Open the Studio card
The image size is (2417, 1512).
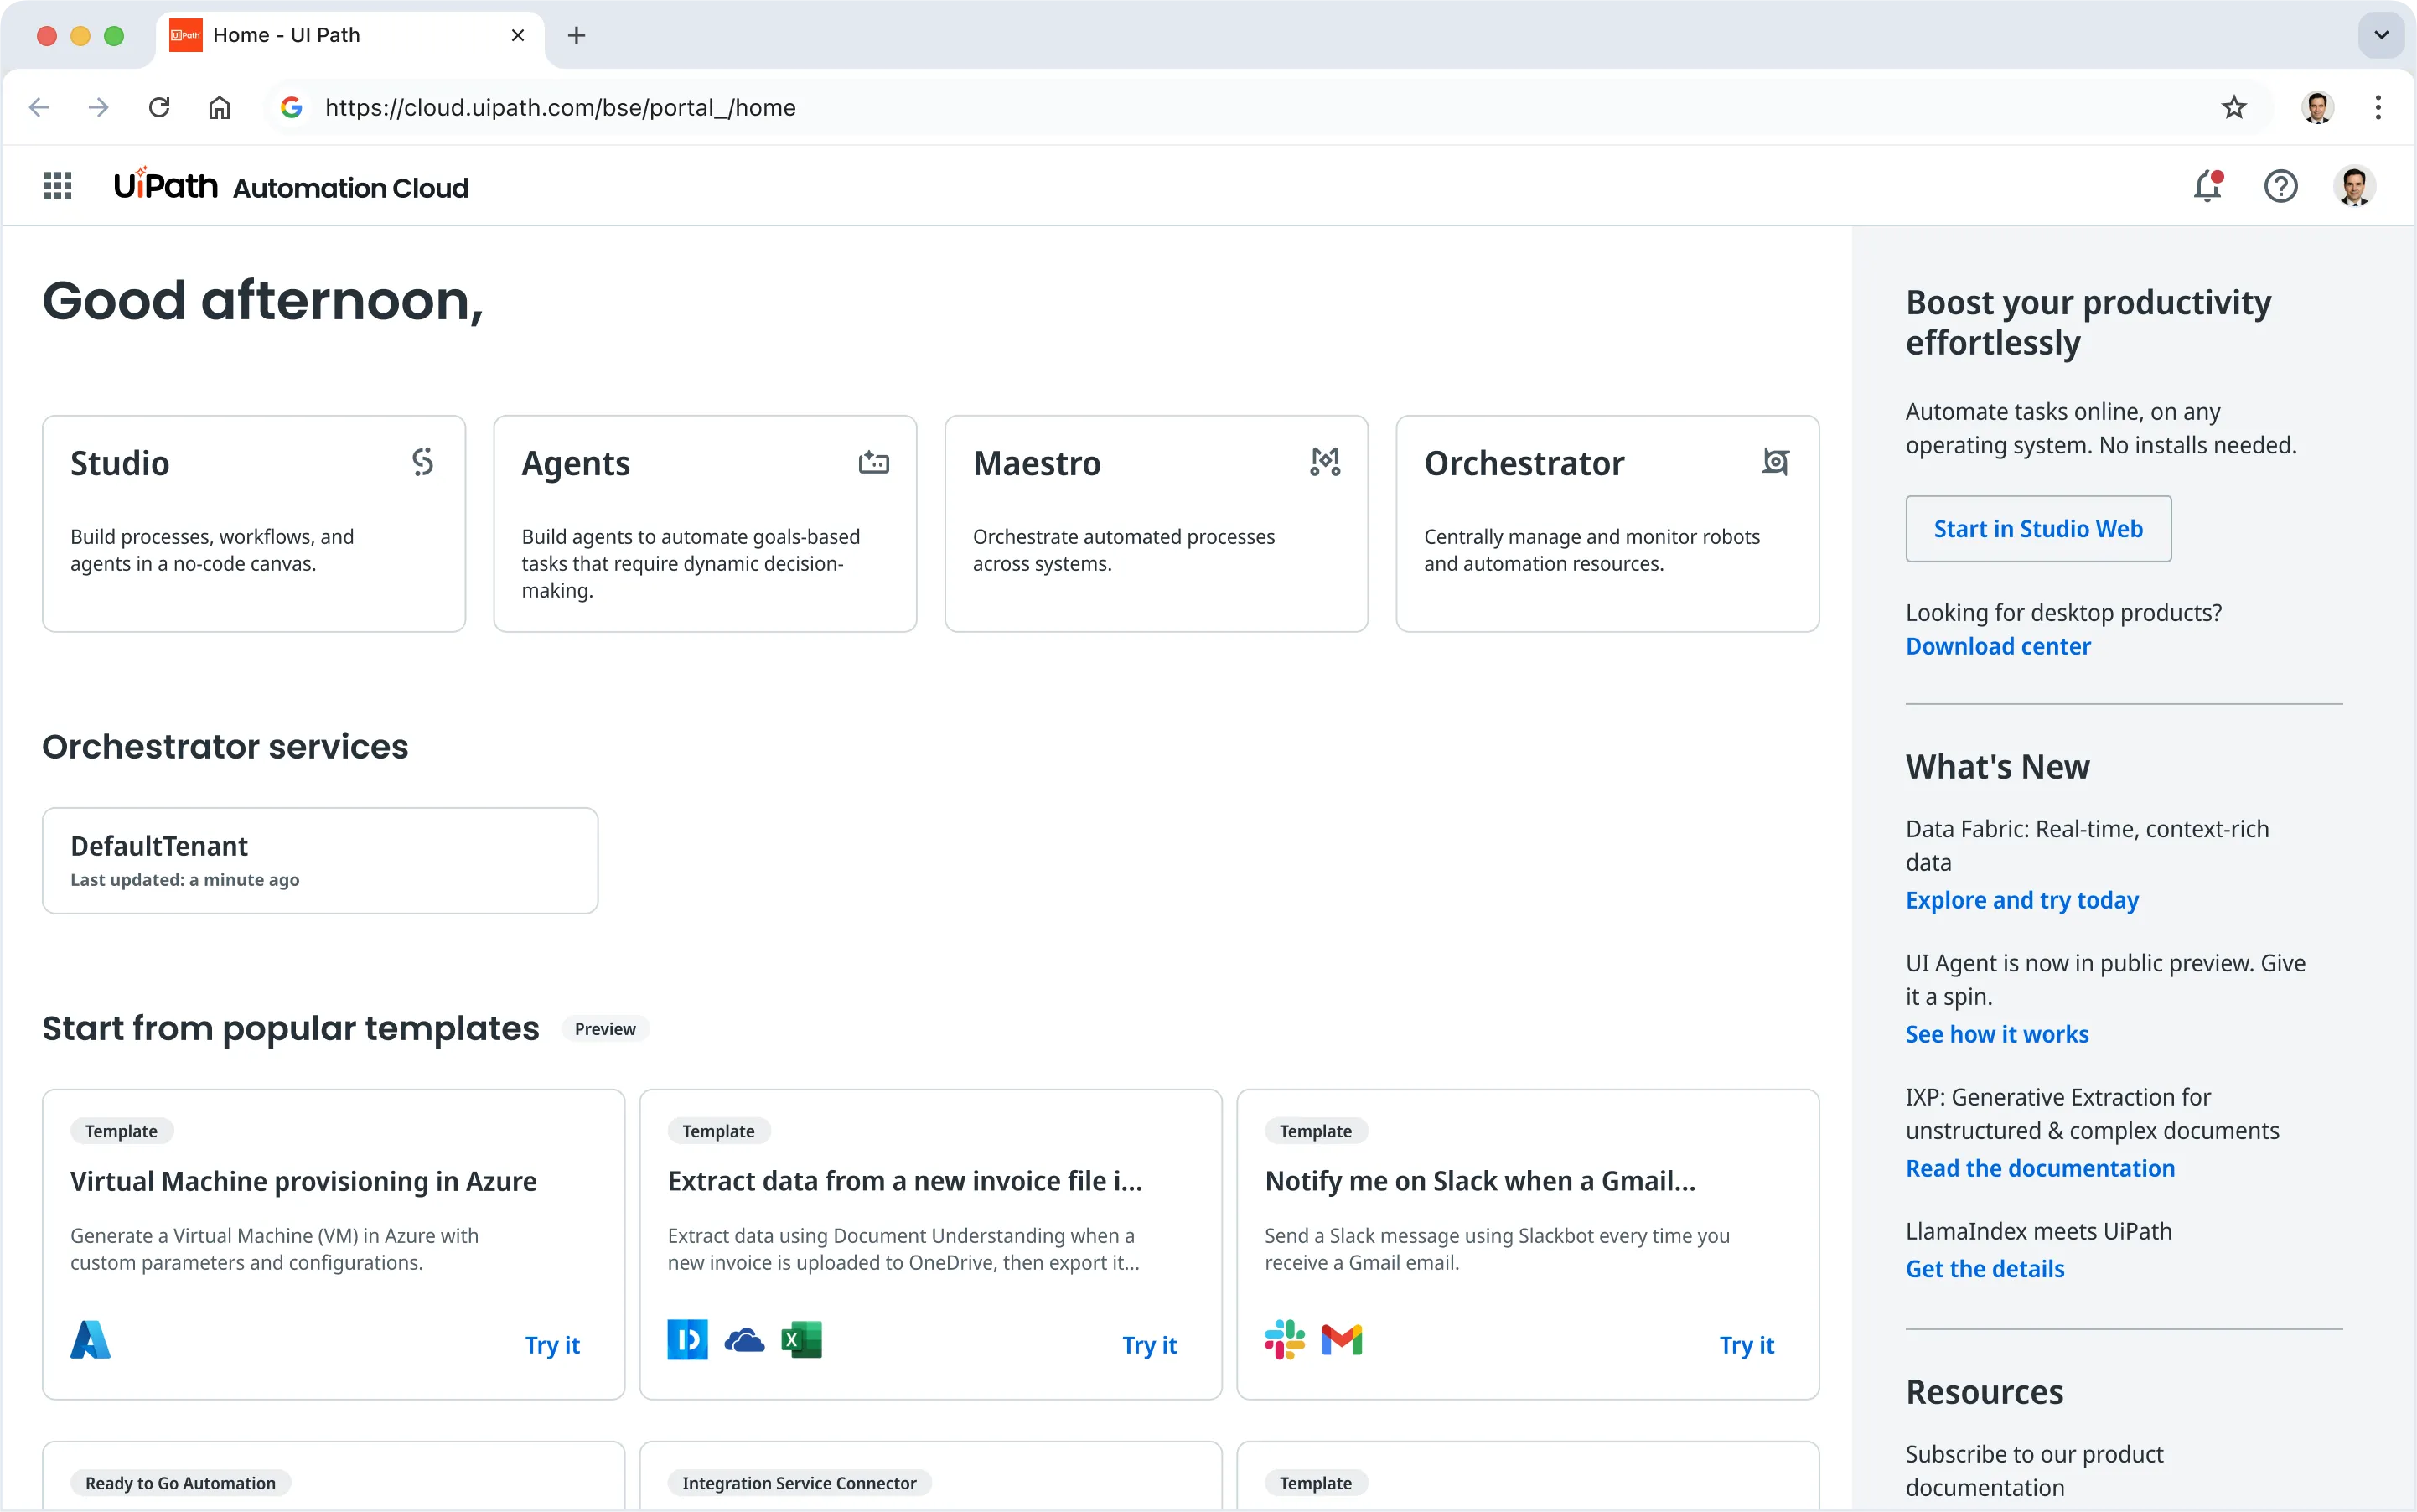click(254, 524)
